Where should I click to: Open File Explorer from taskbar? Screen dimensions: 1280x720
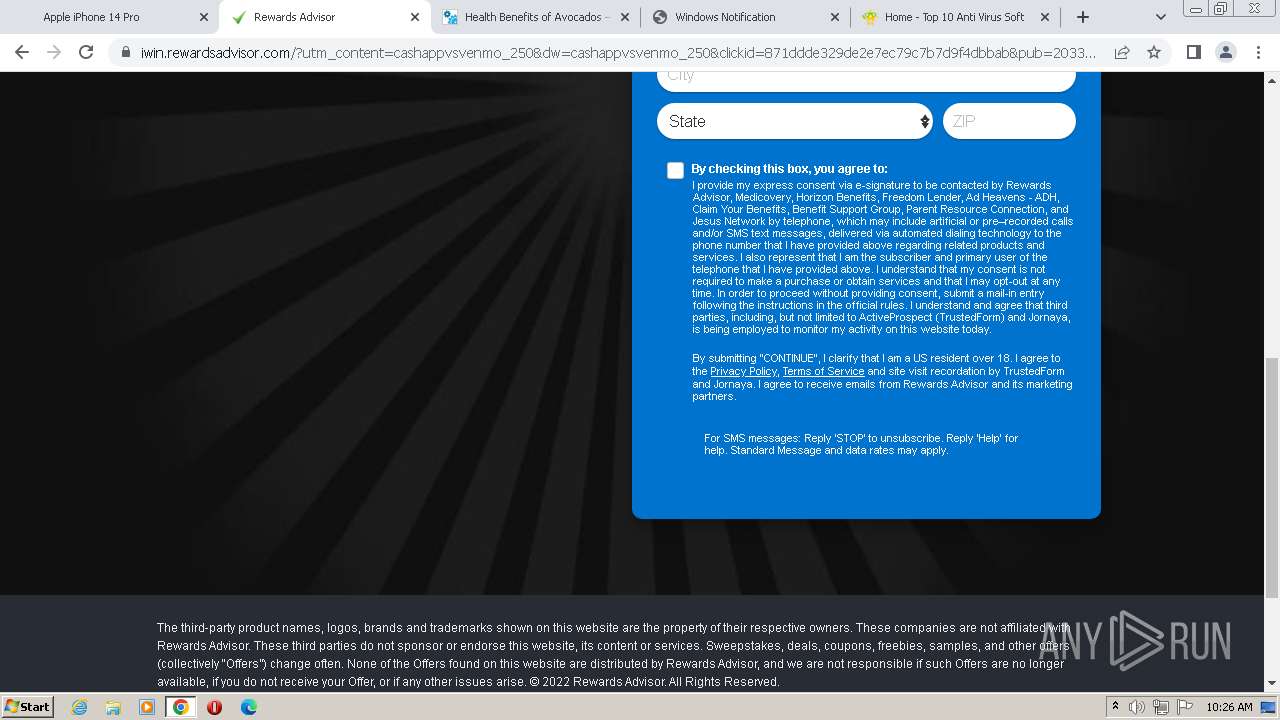click(x=113, y=707)
